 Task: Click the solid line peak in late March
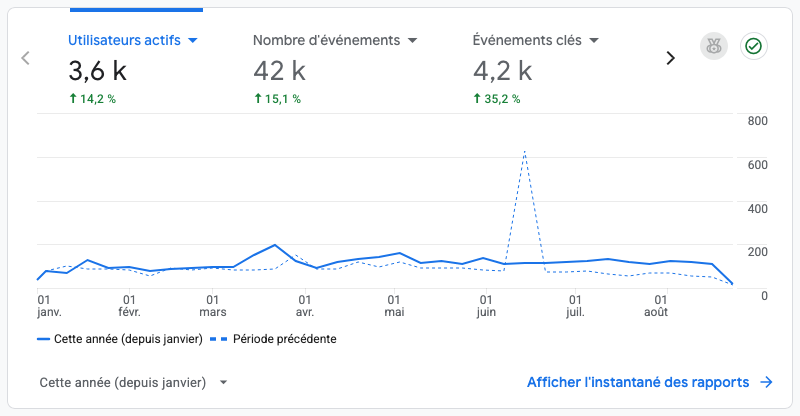(275, 245)
